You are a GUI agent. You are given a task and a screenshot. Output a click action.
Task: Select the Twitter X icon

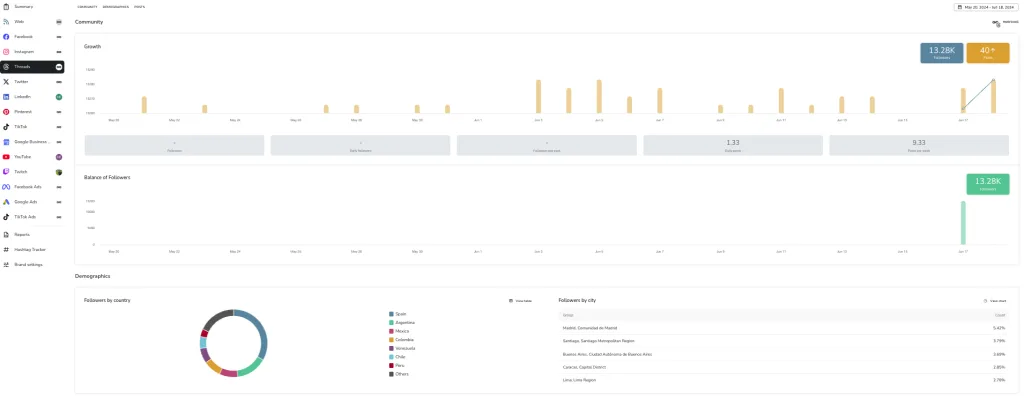6,82
